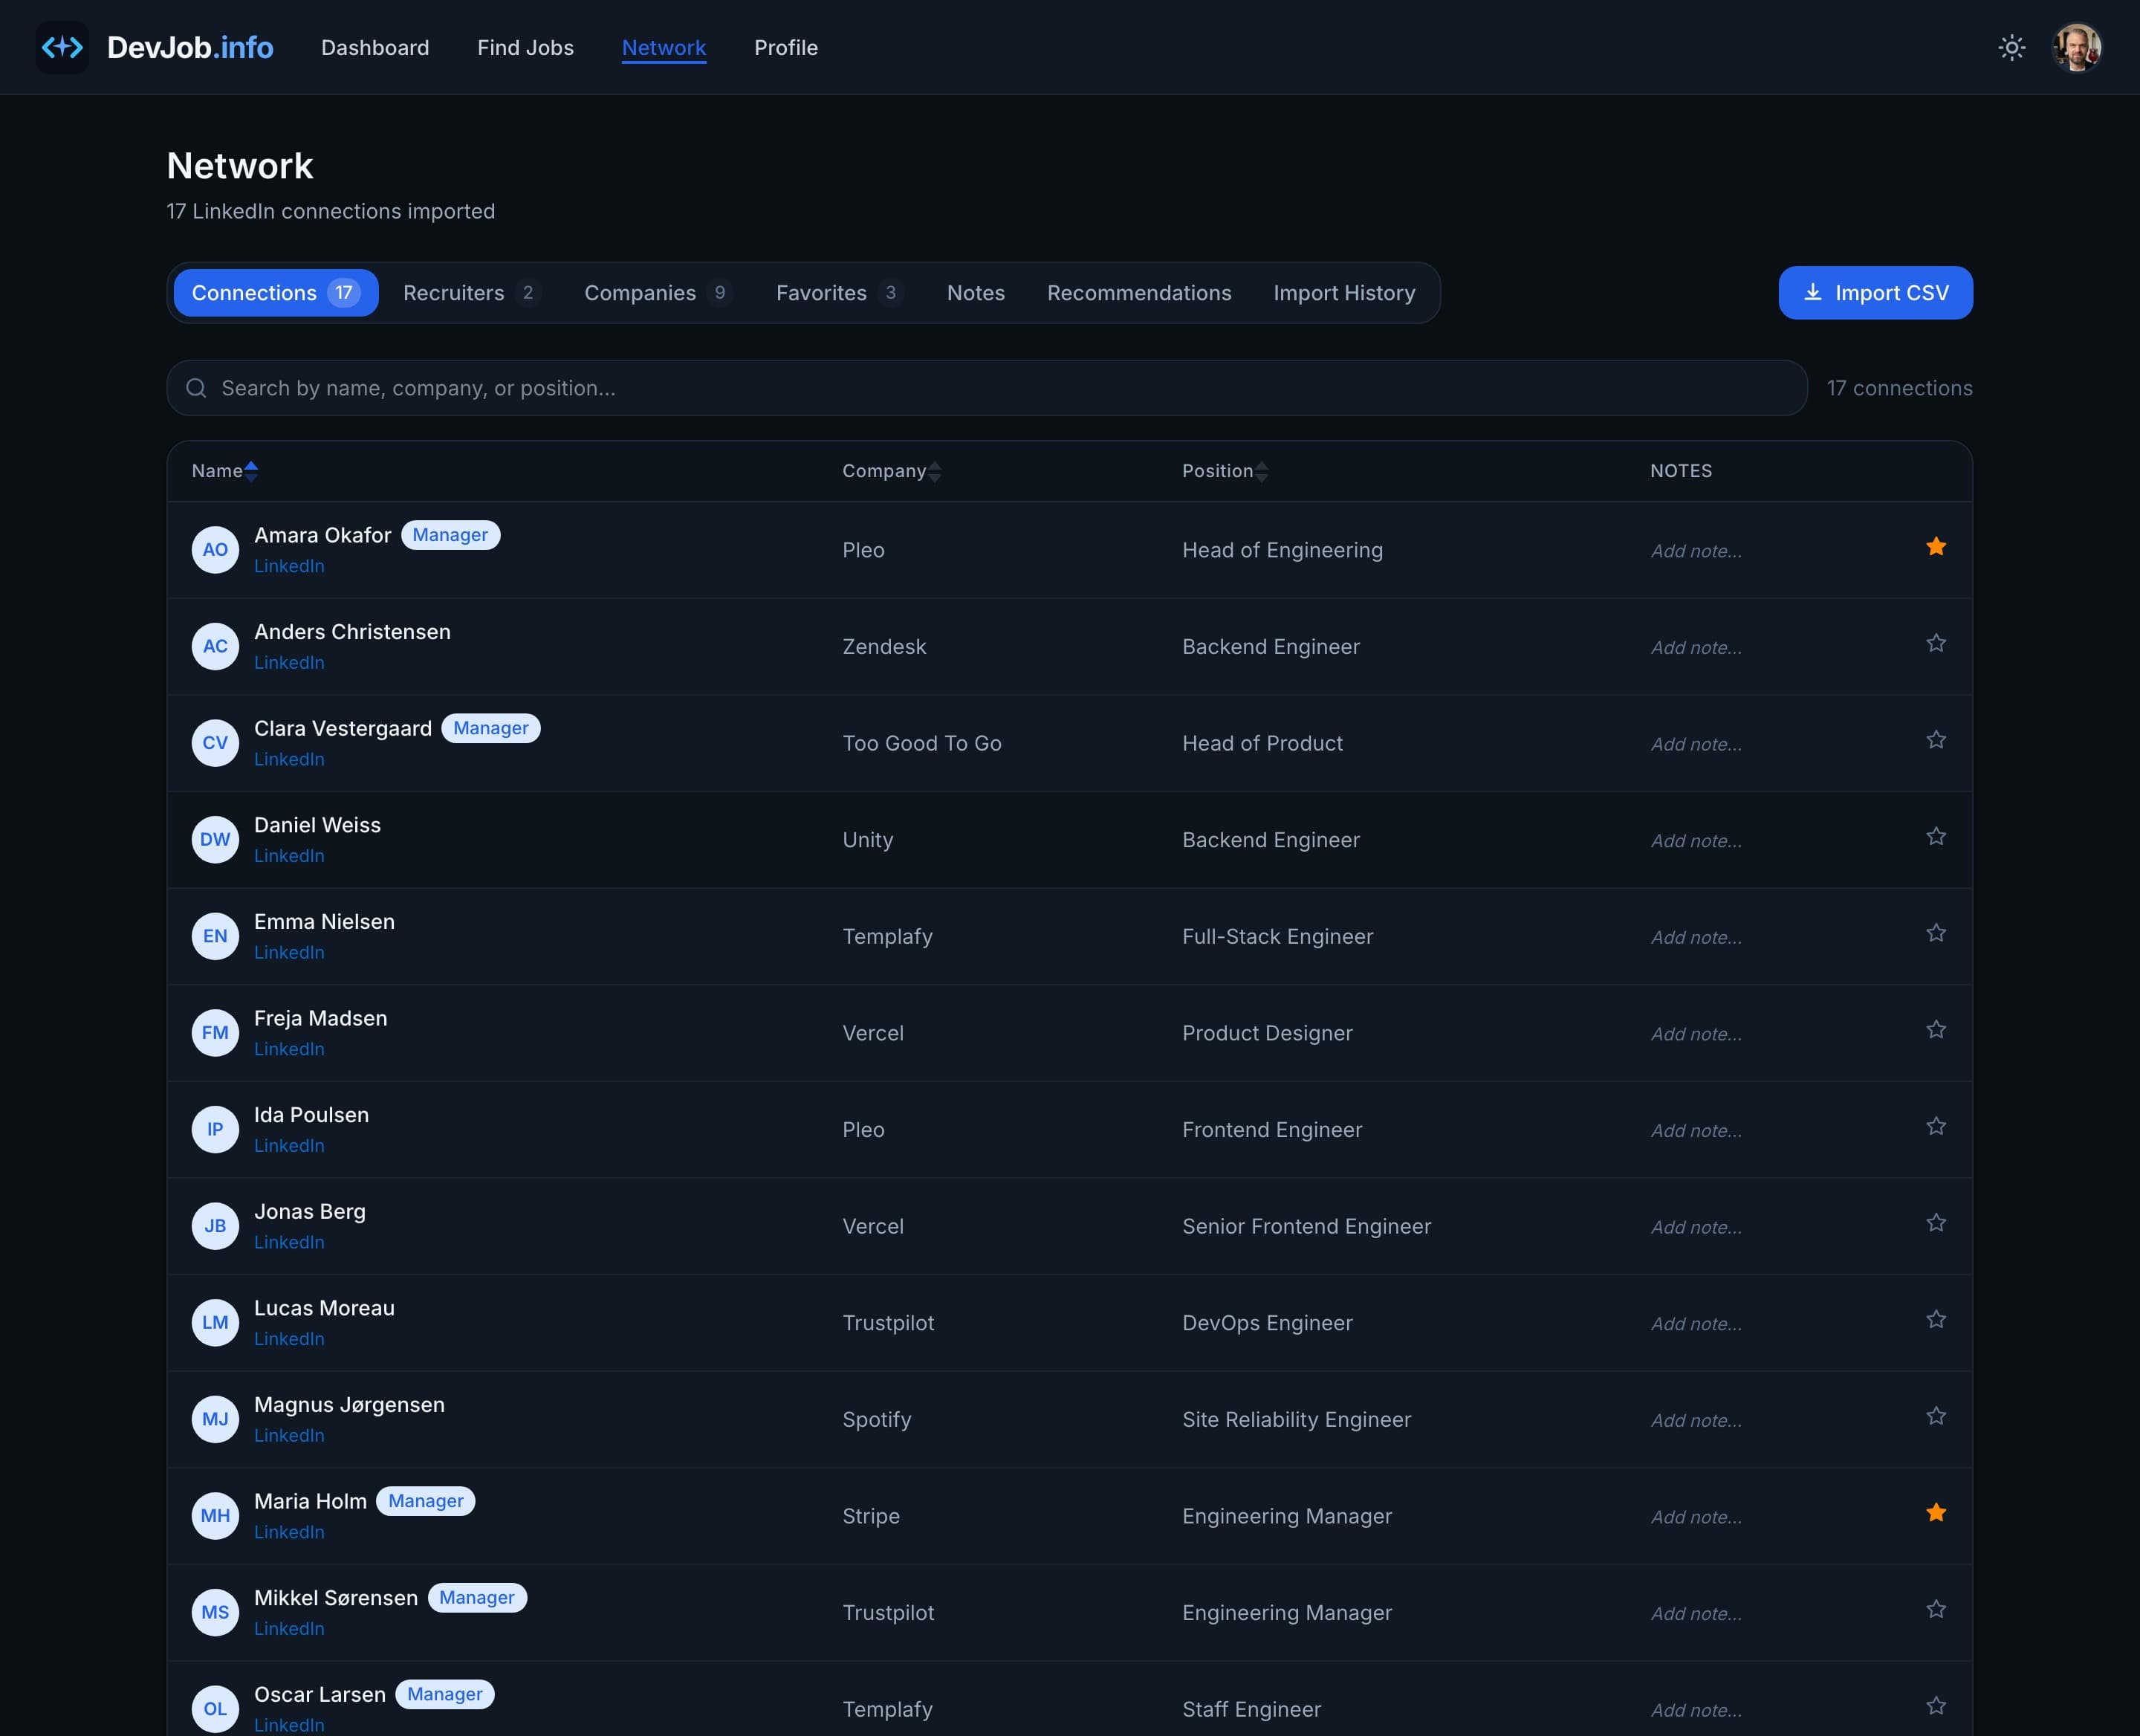2140x1736 pixels.
Task: Open the Notes tab
Action: click(x=976, y=293)
